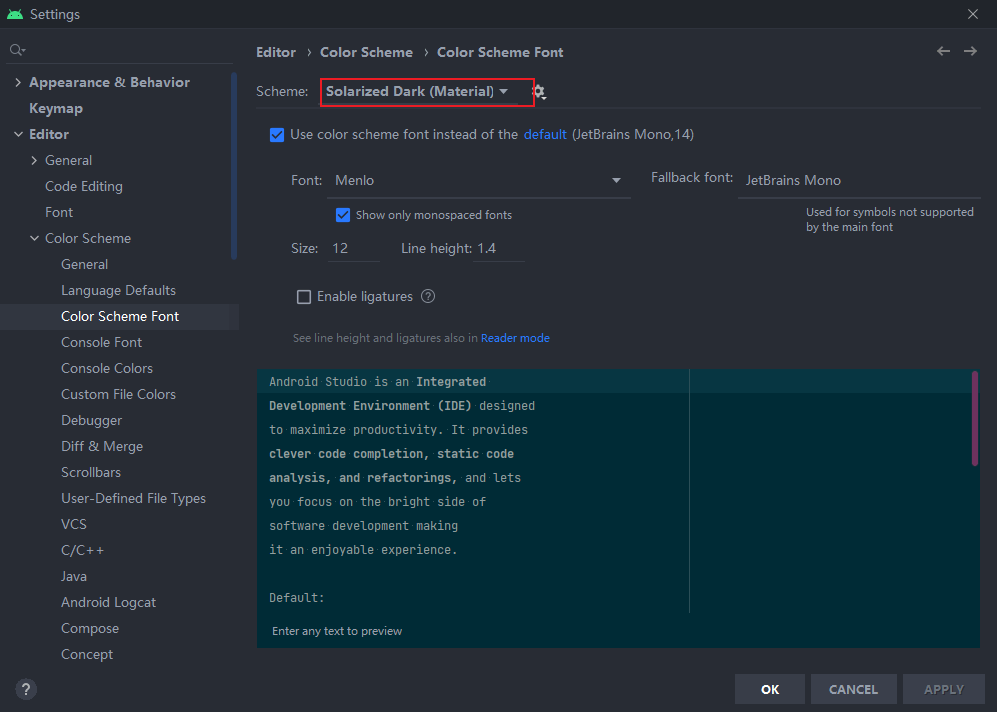Focus the settings search box
The width and height of the screenshot is (997, 712).
[121, 50]
